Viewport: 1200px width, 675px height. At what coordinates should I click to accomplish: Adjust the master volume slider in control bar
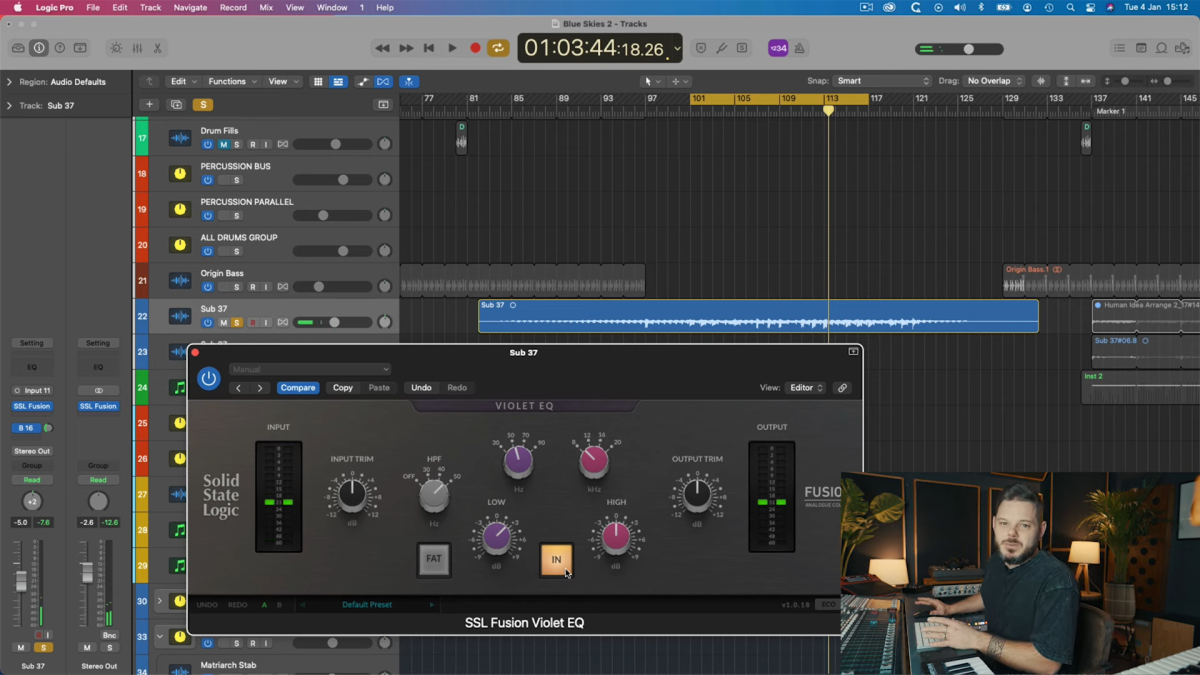[x=960, y=49]
